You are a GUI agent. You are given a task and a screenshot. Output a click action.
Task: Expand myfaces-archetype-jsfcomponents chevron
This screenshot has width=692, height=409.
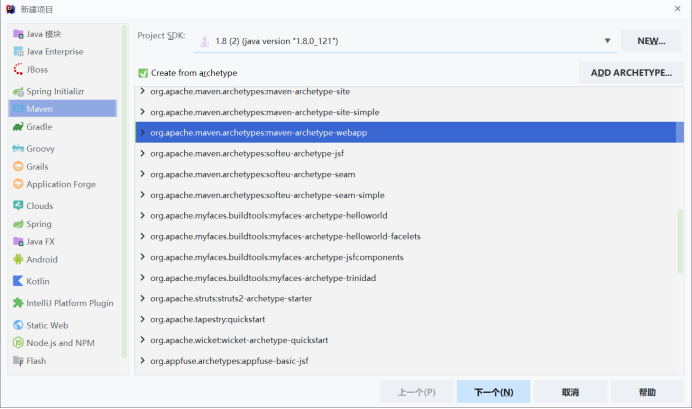[142, 257]
